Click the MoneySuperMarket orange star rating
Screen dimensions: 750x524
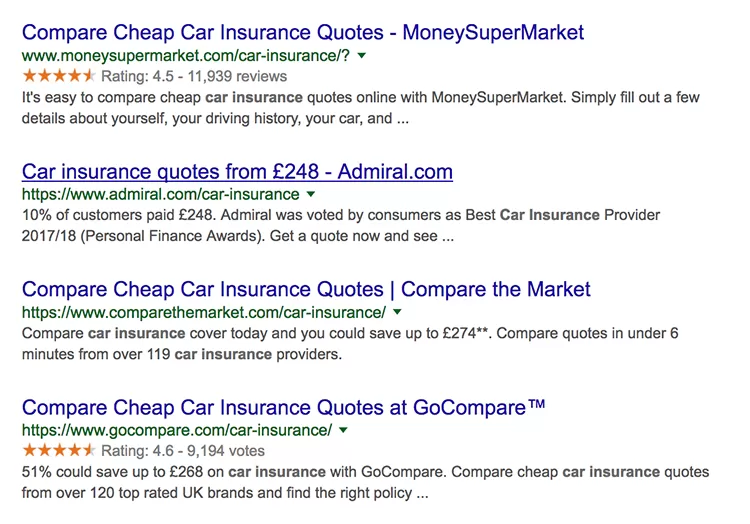(x=58, y=76)
